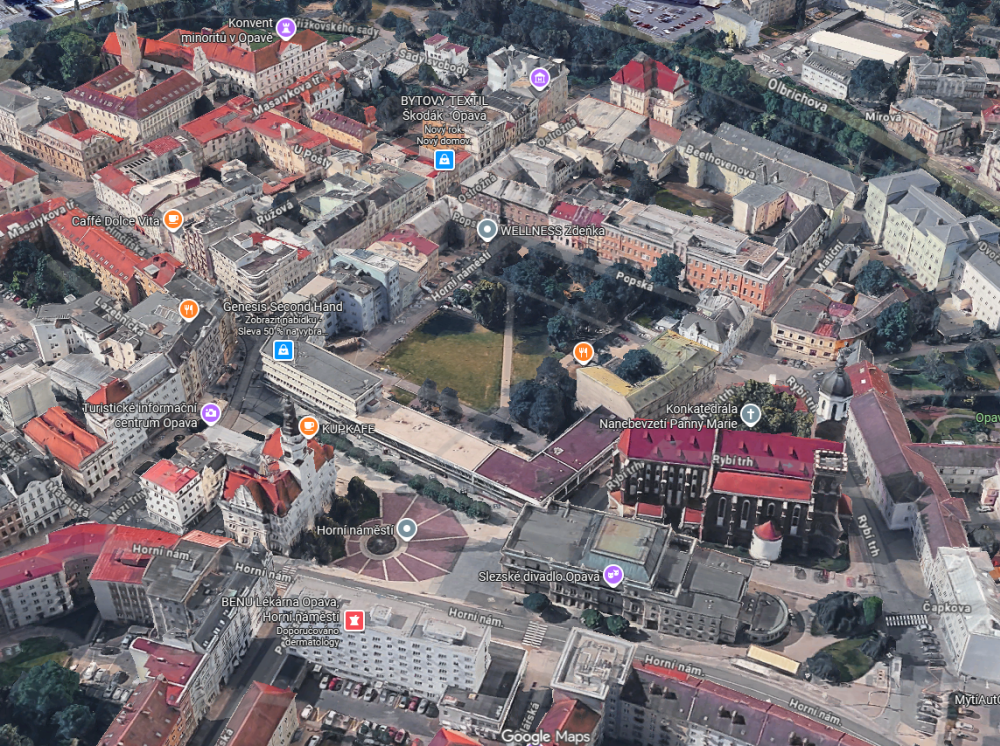Open the Caffé Dolce Vita cafe marker
Viewport: 1000px width, 746px height.
(x=173, y=219)
